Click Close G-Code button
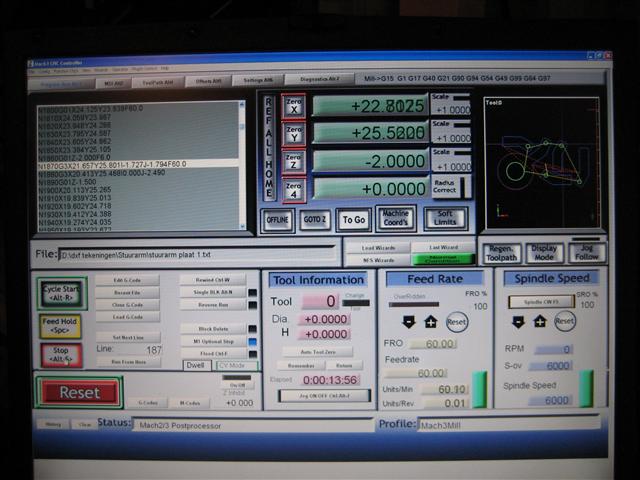Screen dimensions: 640x480 click(x=127, y=305)
